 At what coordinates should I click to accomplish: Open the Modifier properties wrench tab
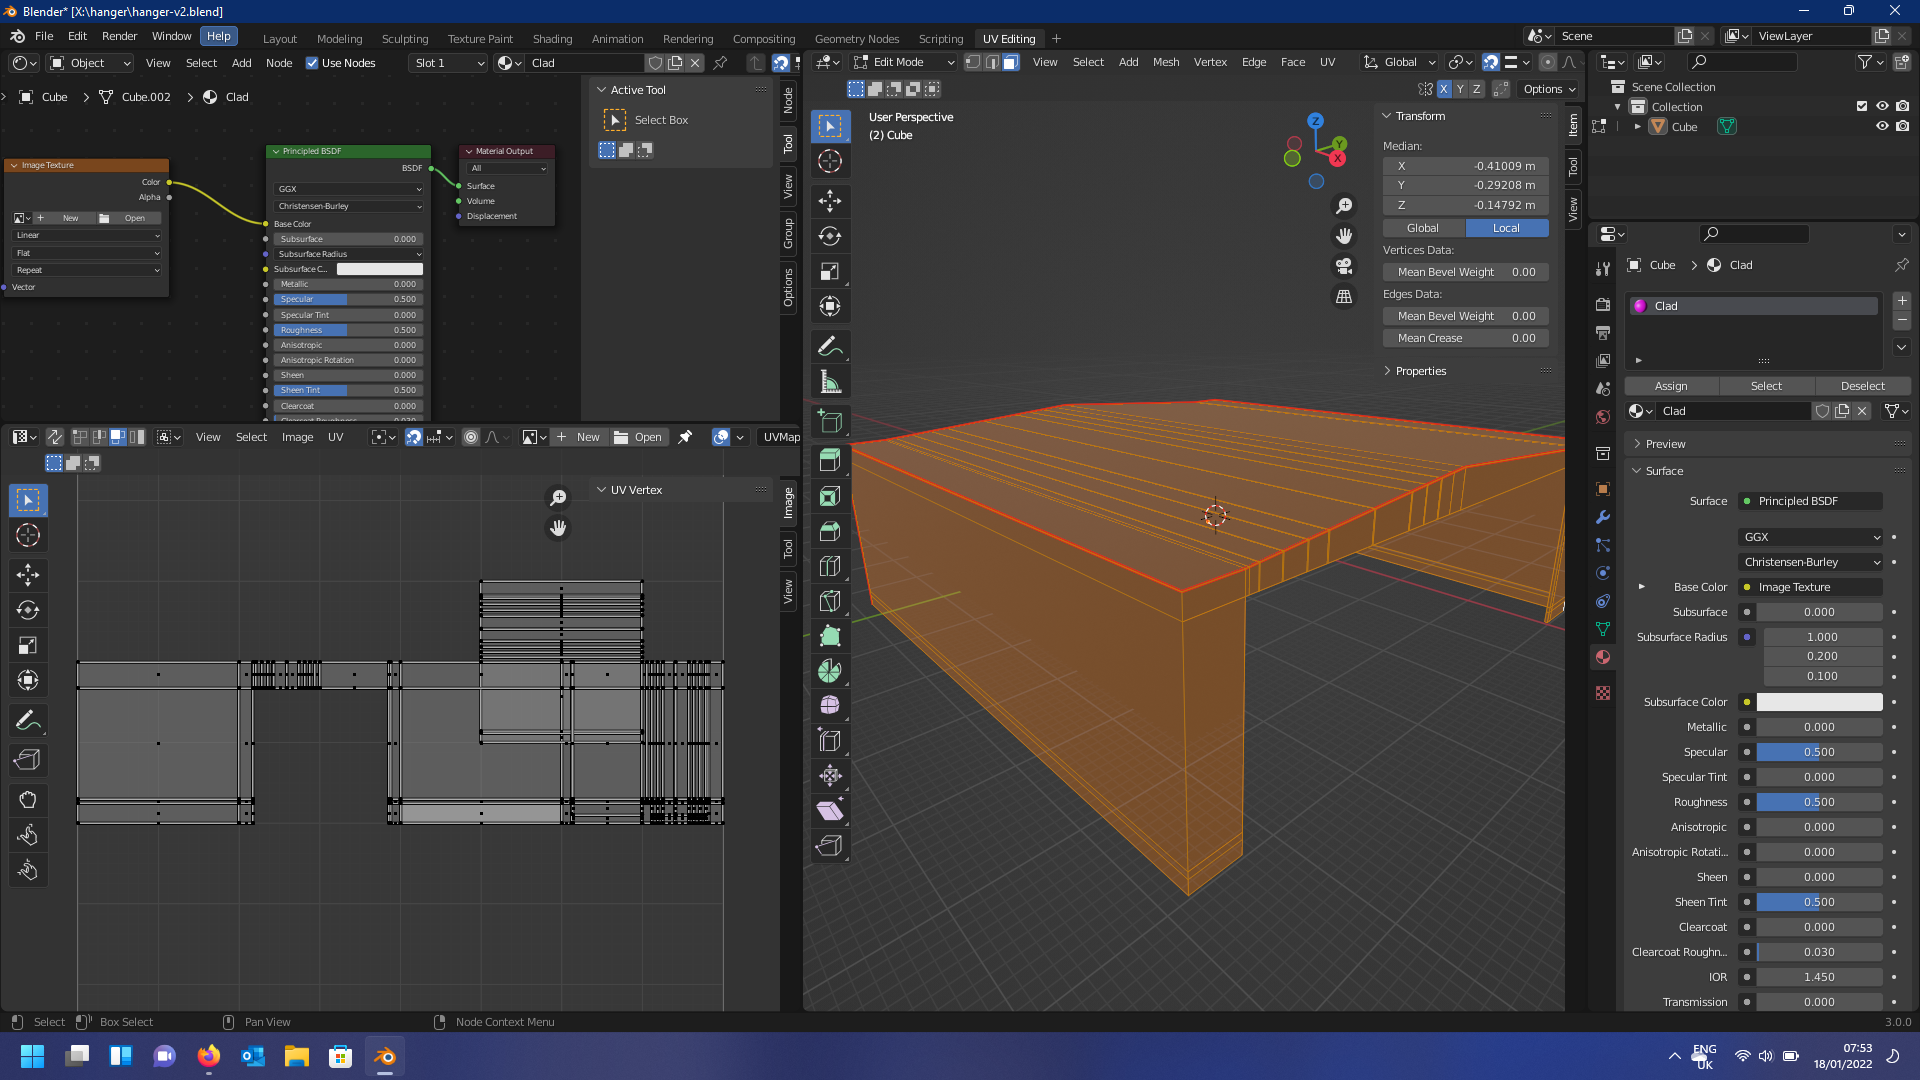tap(1603, 517)
